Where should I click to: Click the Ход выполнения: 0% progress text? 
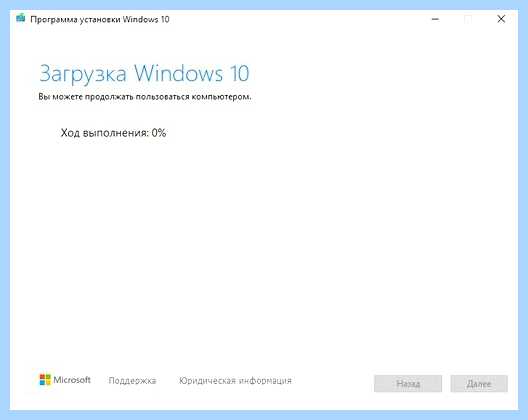(x=113, y=133)
